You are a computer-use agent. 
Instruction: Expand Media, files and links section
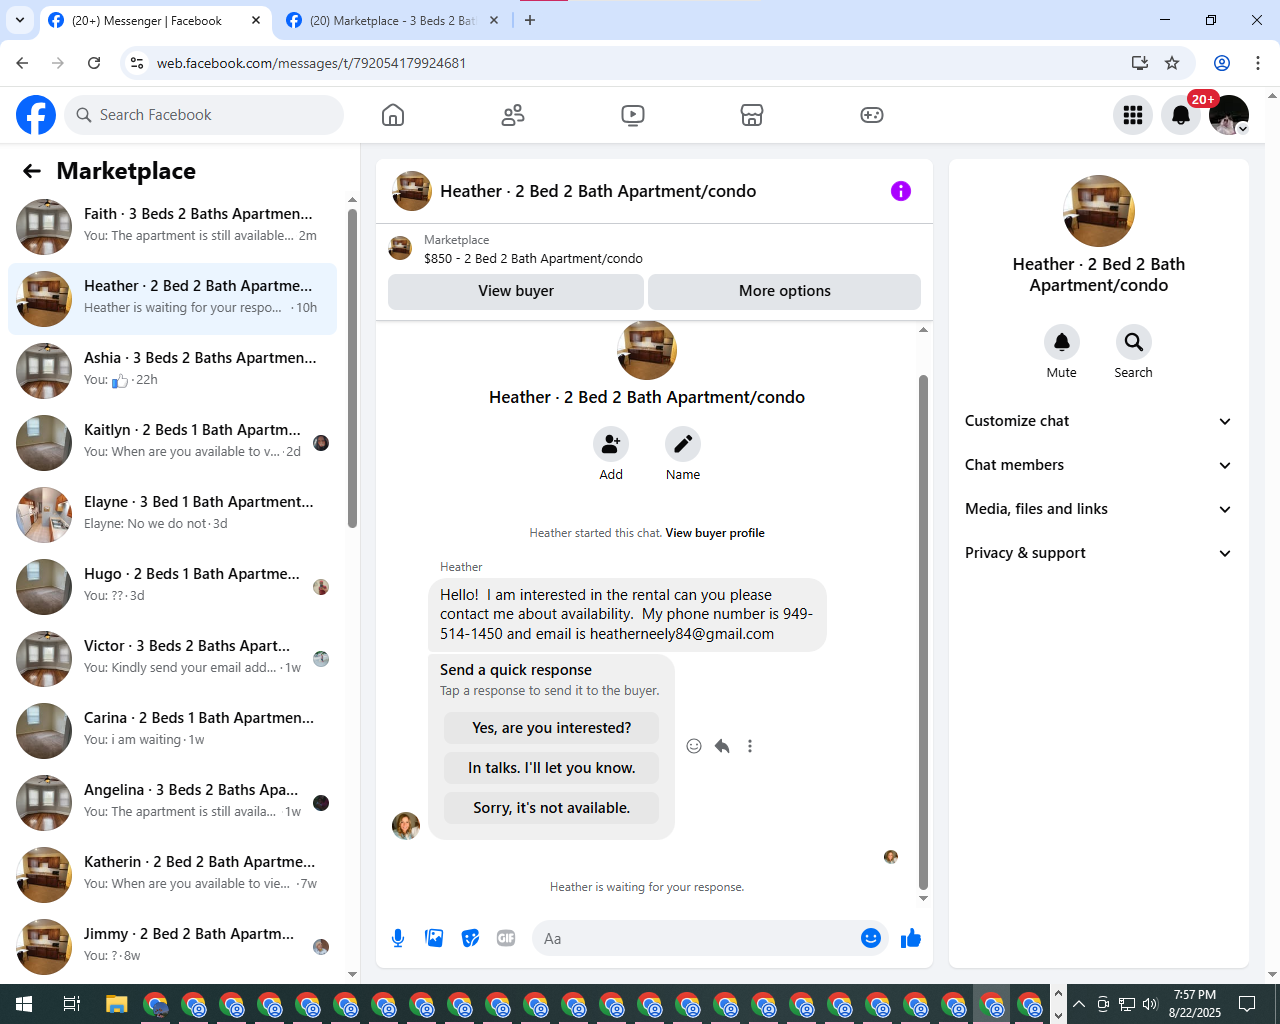(1098, 509)
